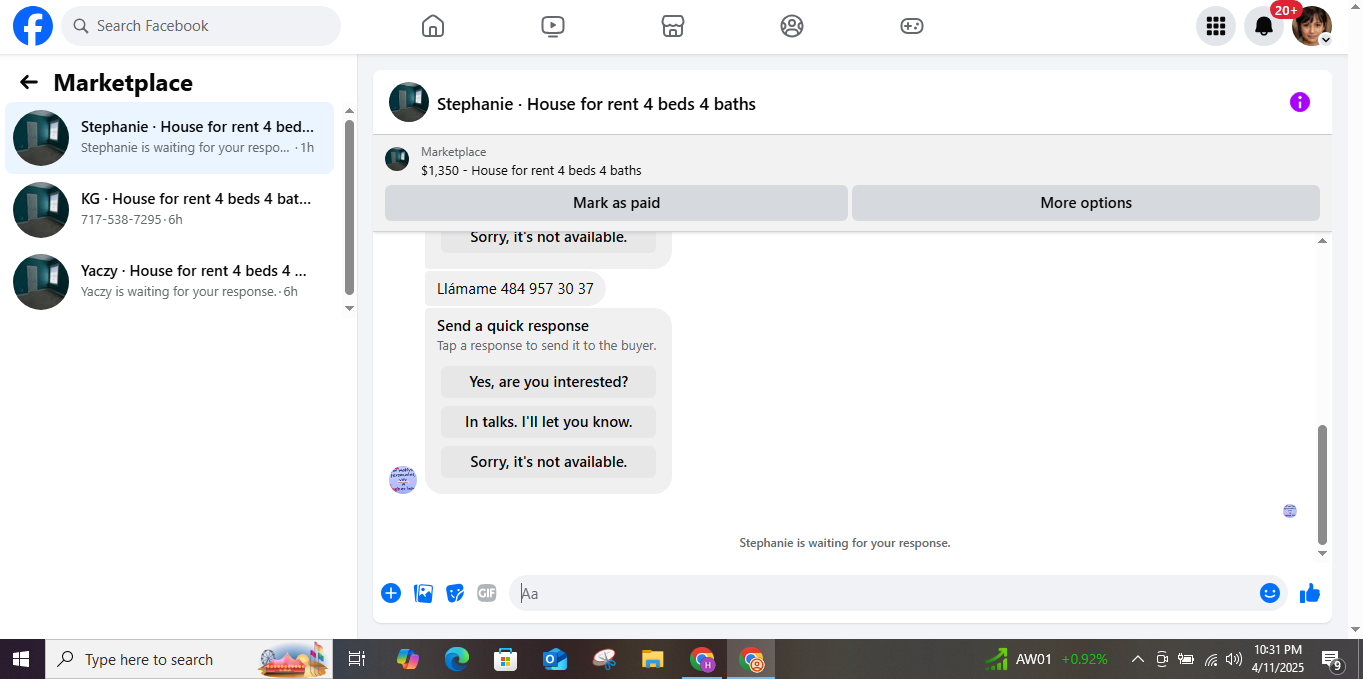Open the AW01 stock widget
The width and height of the screenshot is (1363, 679).
1046,659
